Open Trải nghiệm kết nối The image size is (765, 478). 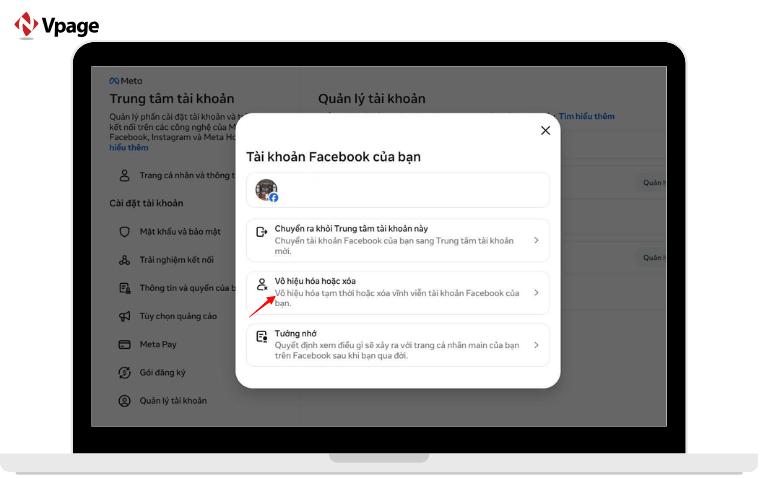pos(176,260)
